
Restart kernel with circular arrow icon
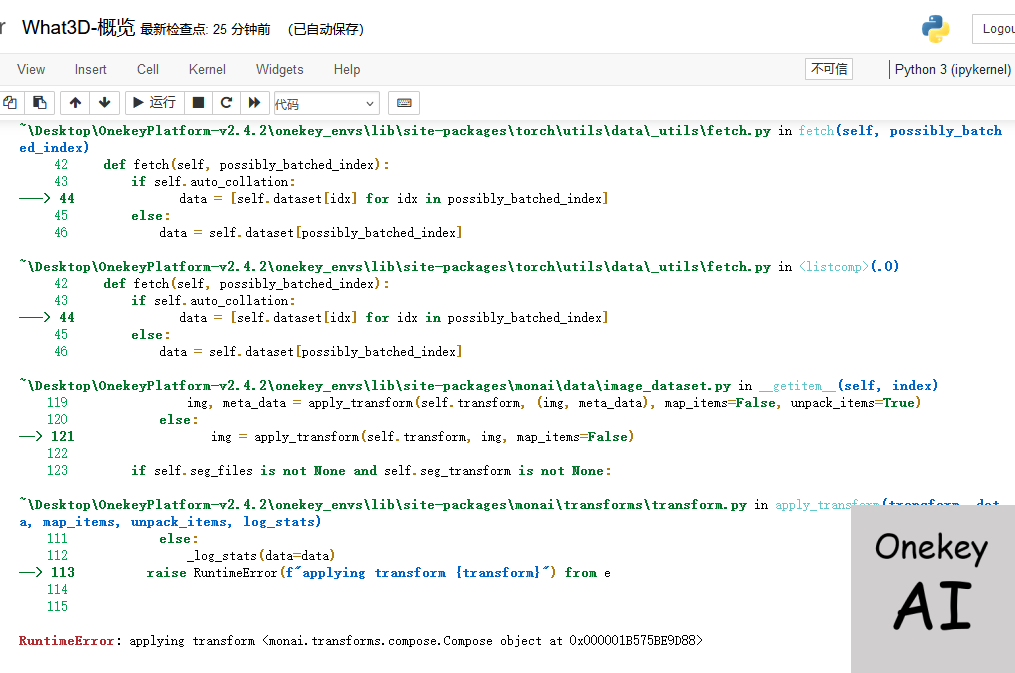tap(226, 102)
